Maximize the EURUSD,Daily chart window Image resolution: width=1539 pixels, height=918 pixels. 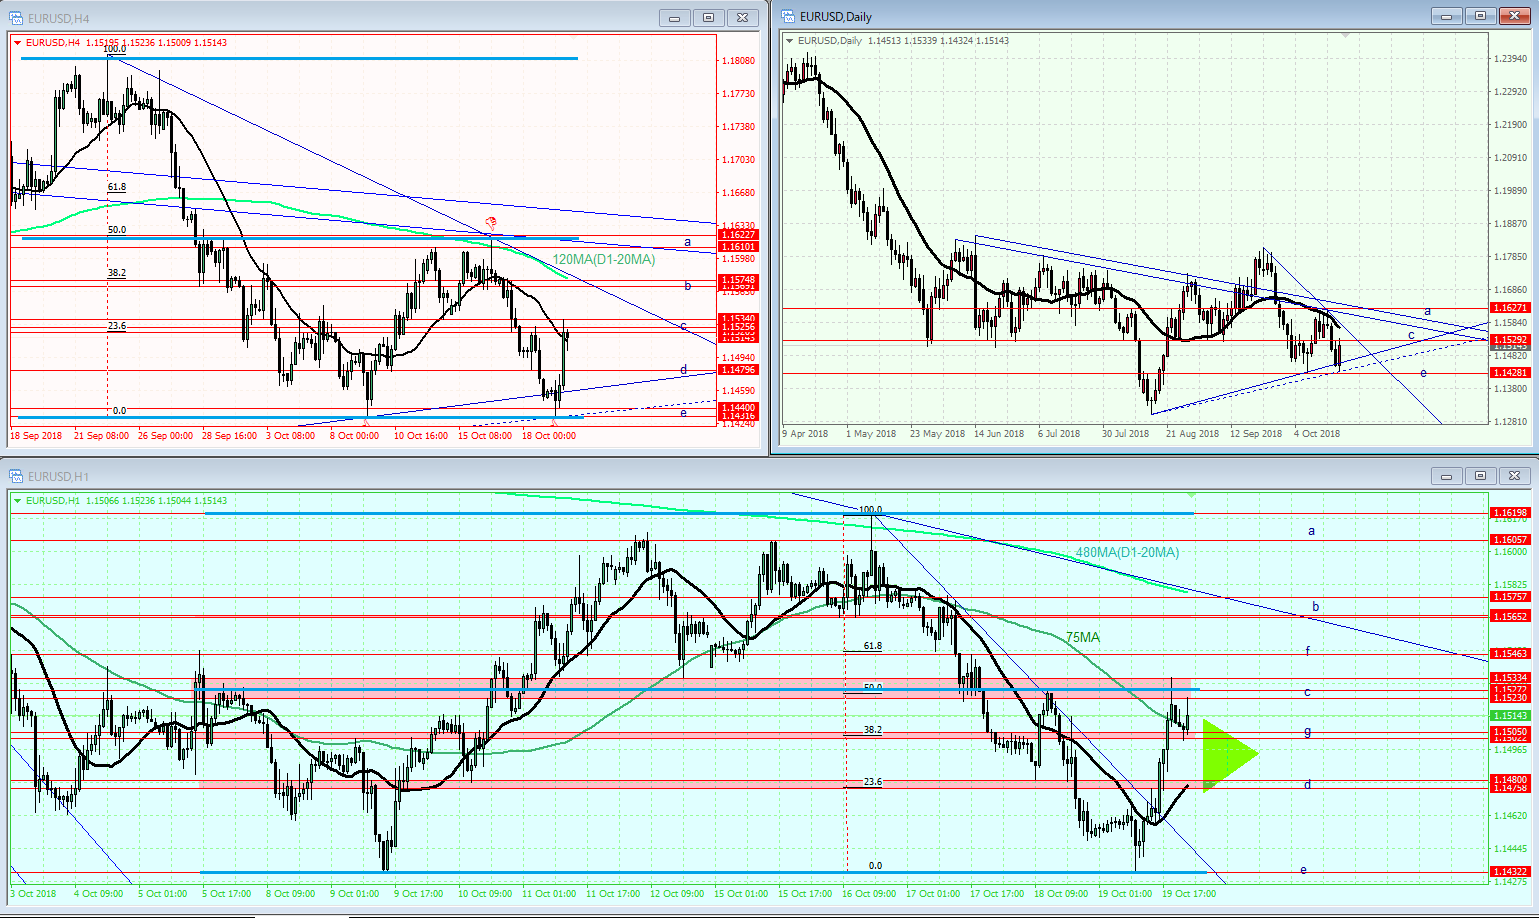1480,16
